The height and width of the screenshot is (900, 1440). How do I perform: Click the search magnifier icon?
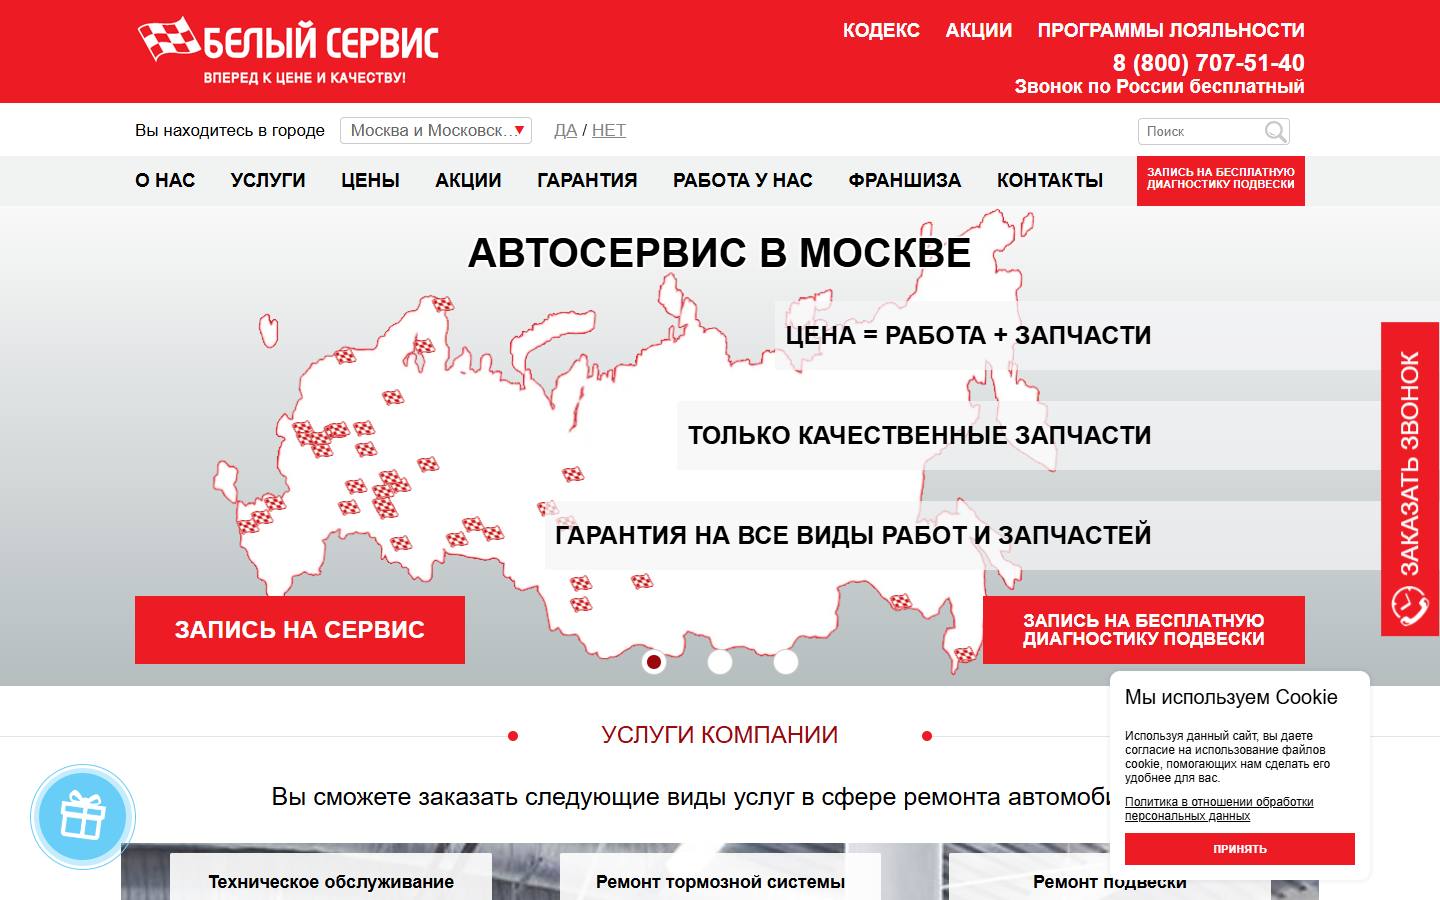(x=1275, y=131)
